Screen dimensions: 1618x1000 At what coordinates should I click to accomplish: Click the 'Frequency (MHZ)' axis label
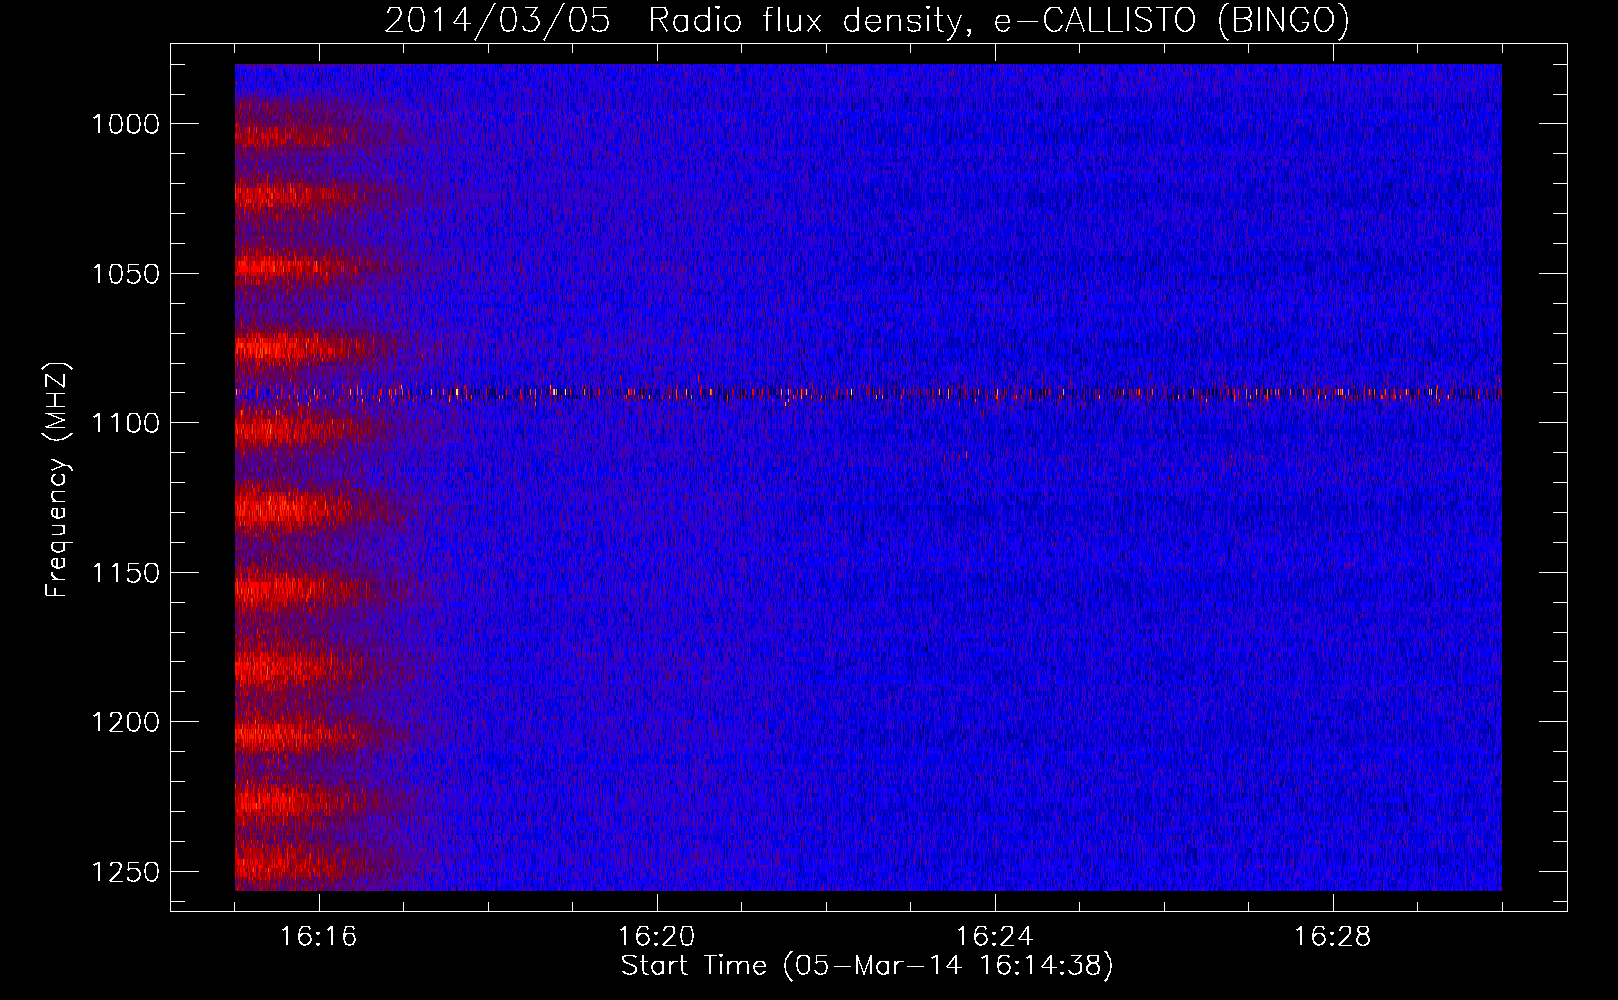[x=58, y=479]
